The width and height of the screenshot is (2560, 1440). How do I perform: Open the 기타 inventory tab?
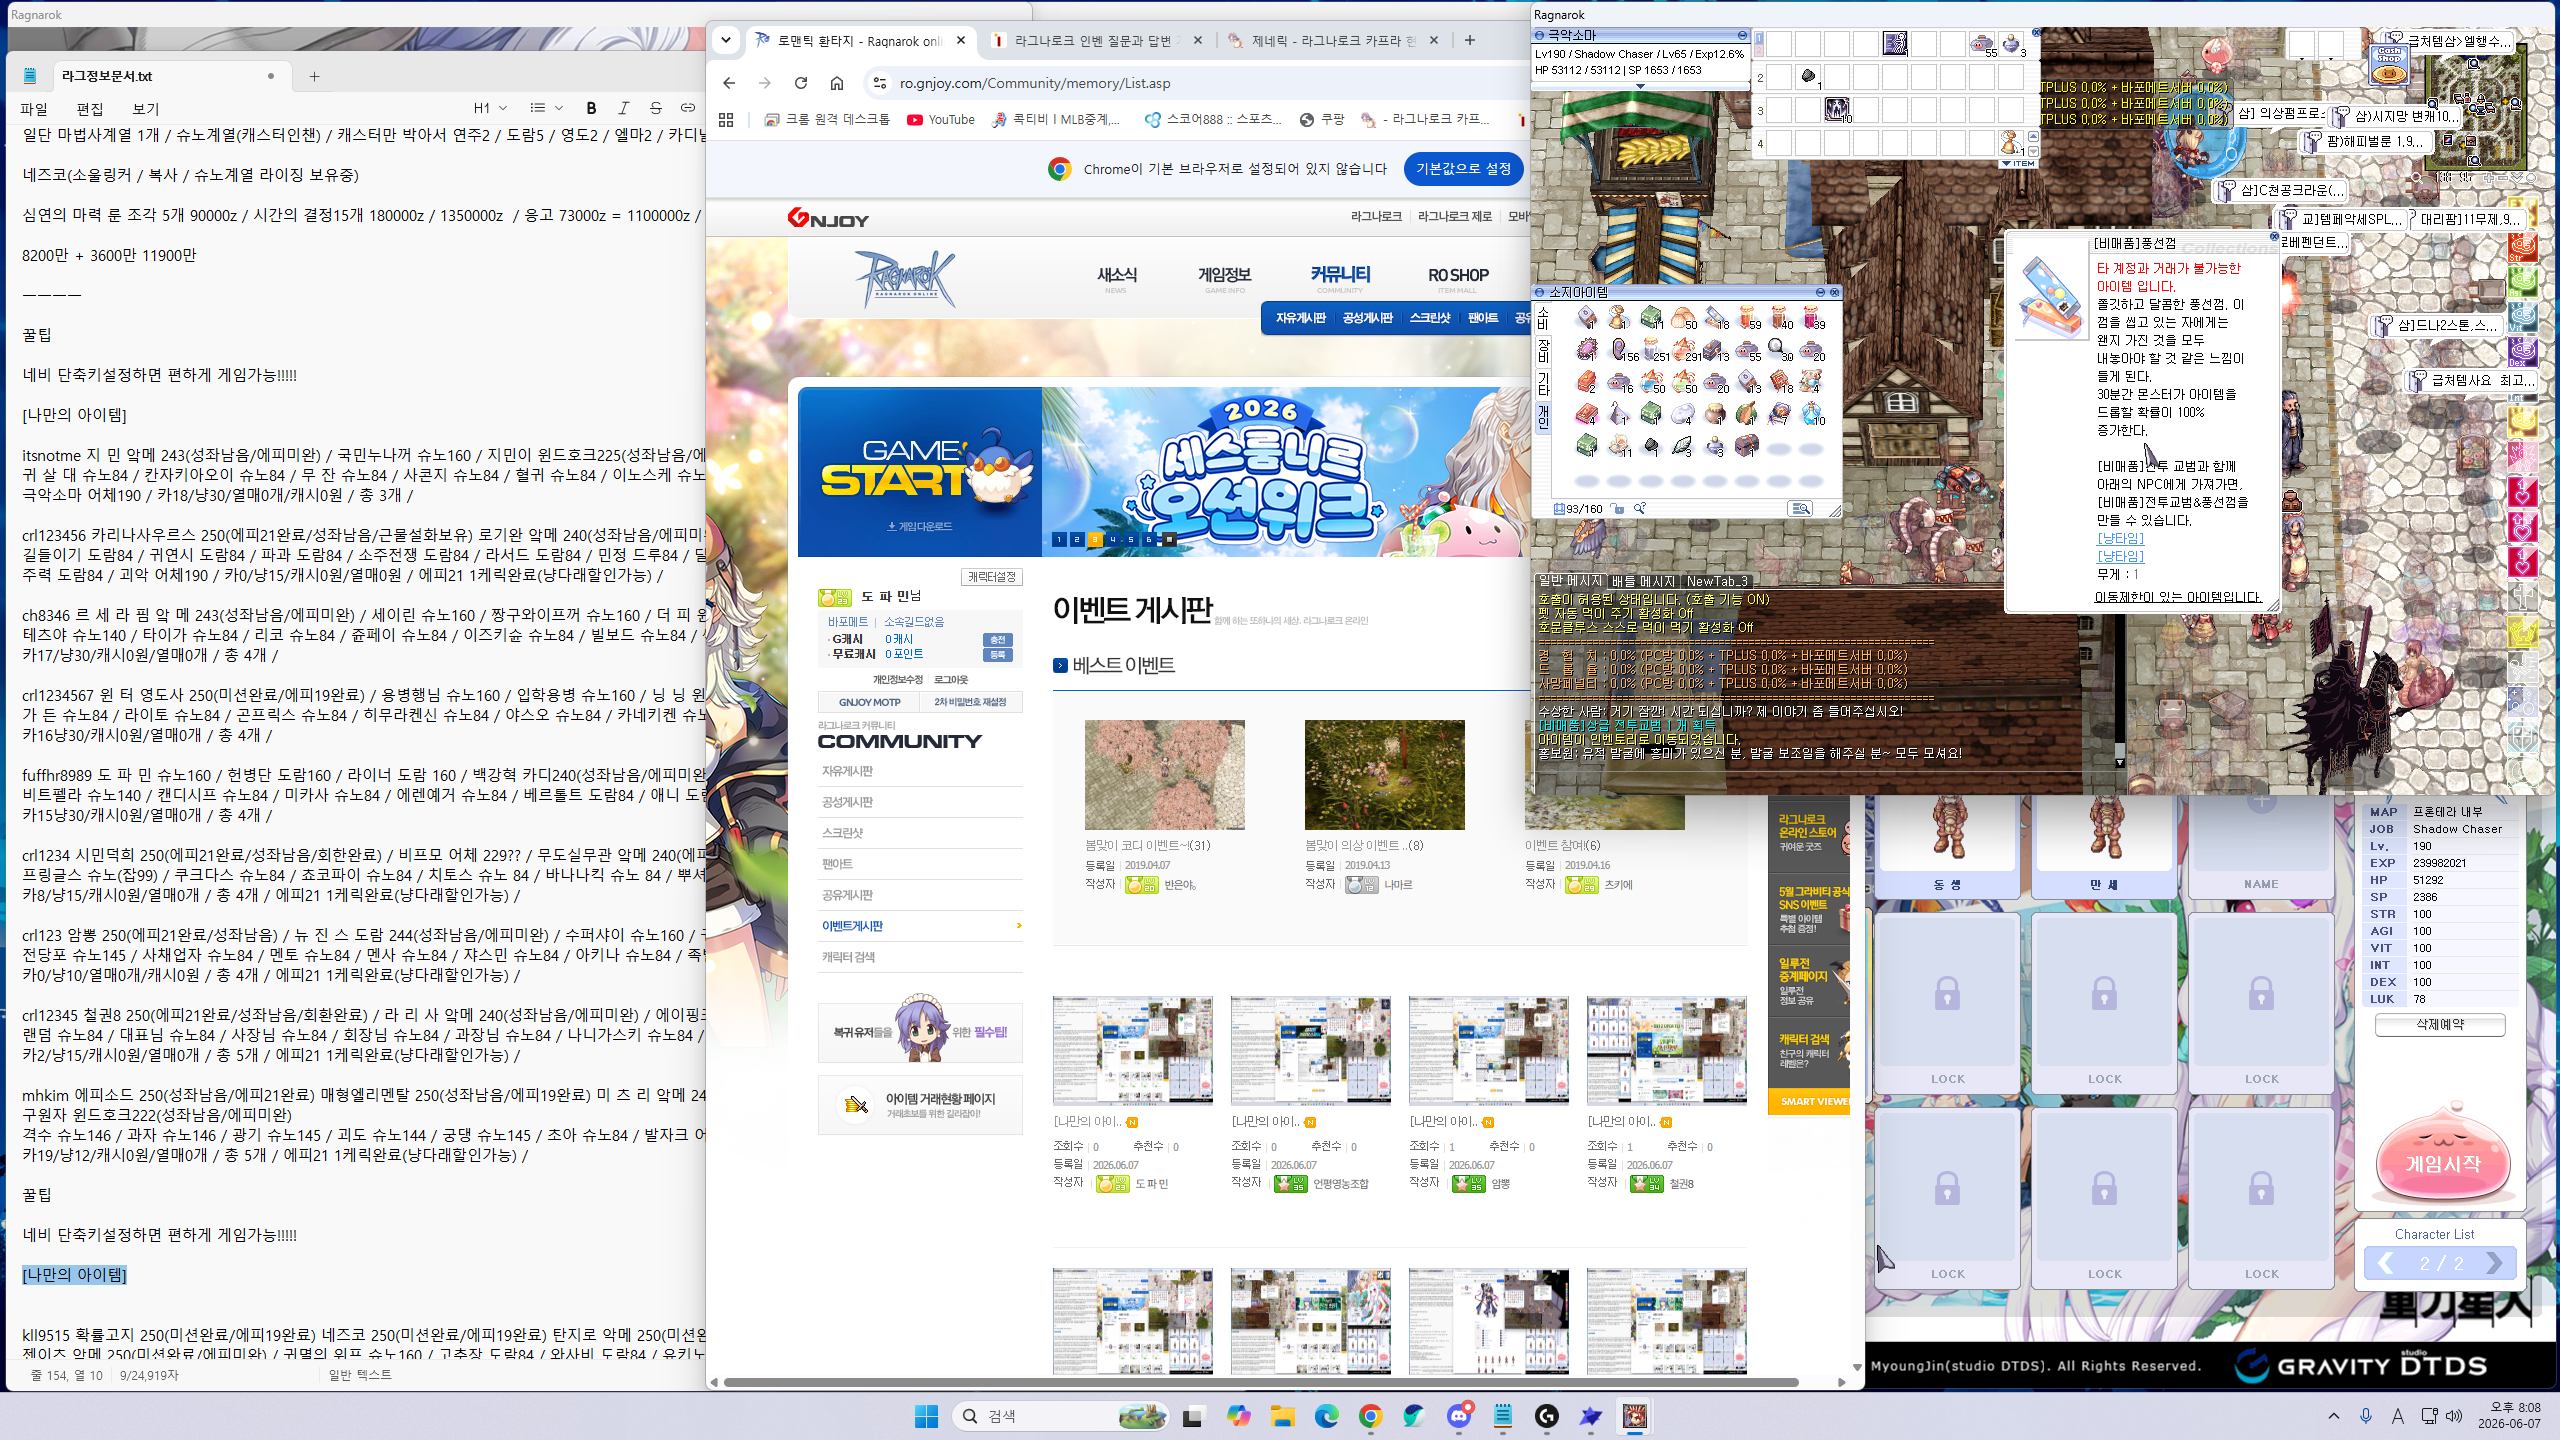pyautogui.click(x=1543, y=384)
